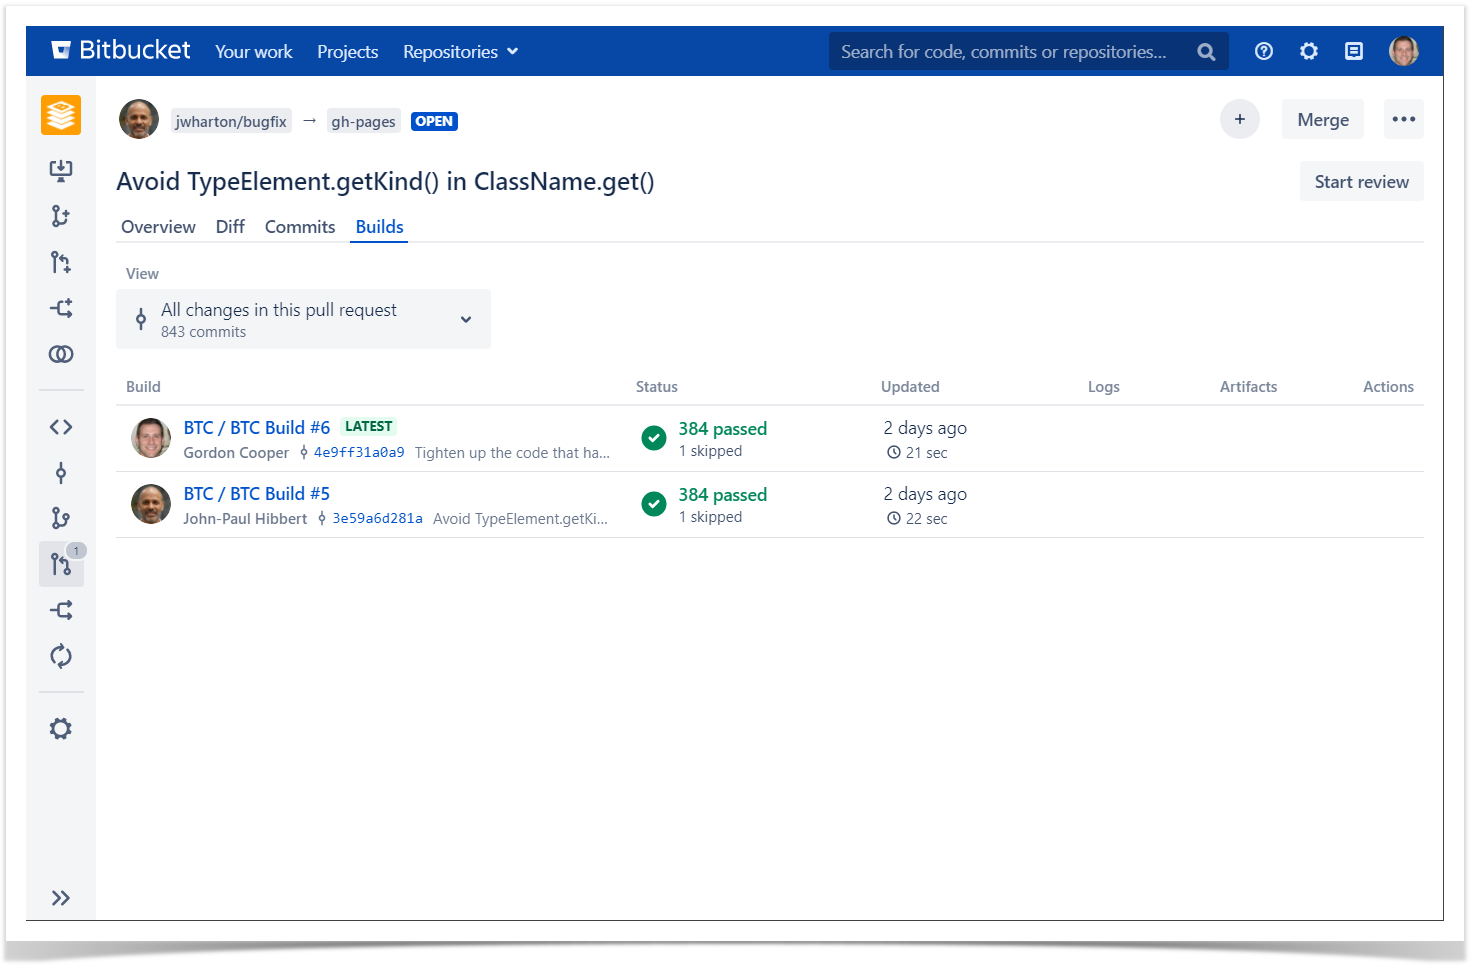Image resolution: width=1478 pixels, height=970 pixels.
Task: Click the jwharton/bugfix source branch
Action: coord(231,121)
